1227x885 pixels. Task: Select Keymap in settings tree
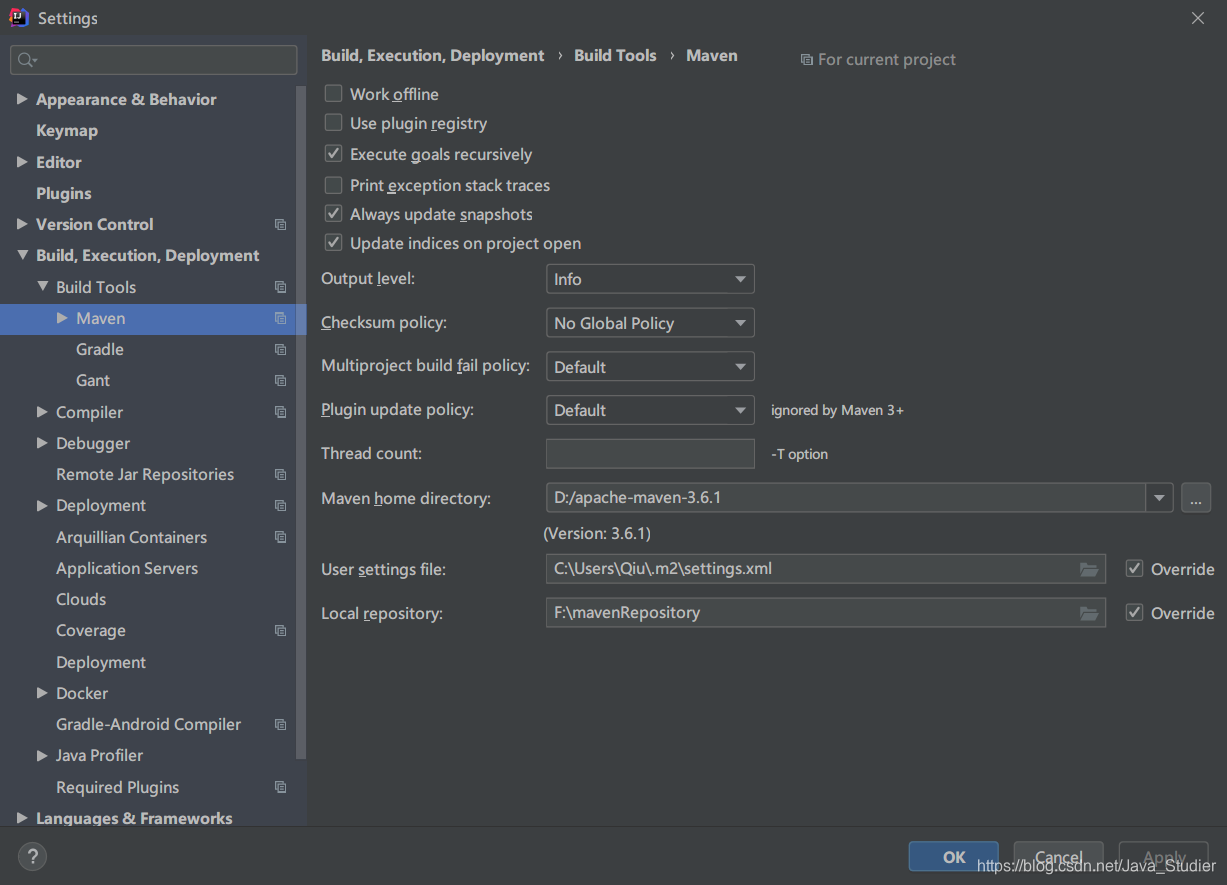tap(67, 130)
